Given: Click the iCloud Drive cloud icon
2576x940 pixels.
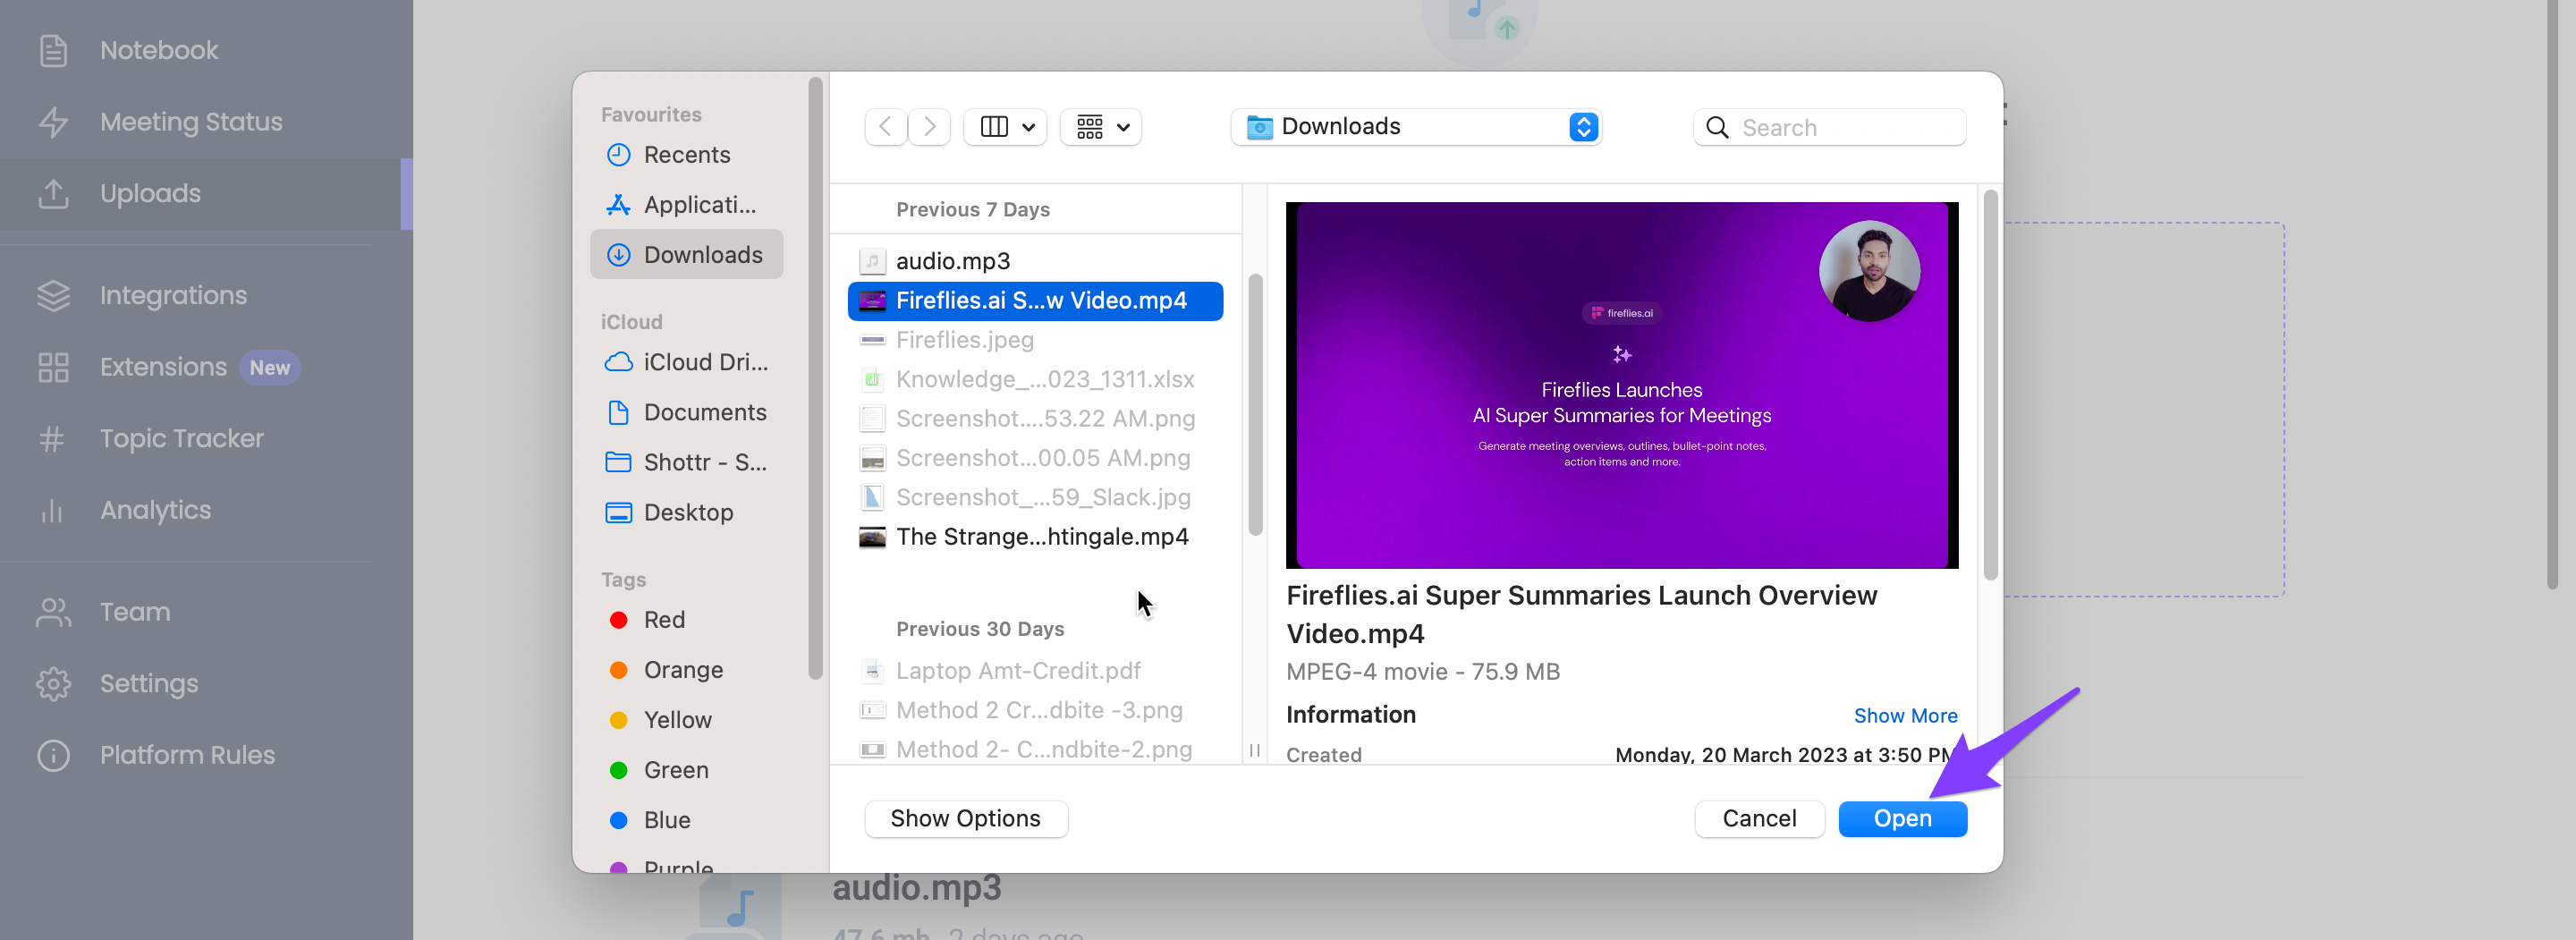Looking at the screenshot, I should pos(619,362).
